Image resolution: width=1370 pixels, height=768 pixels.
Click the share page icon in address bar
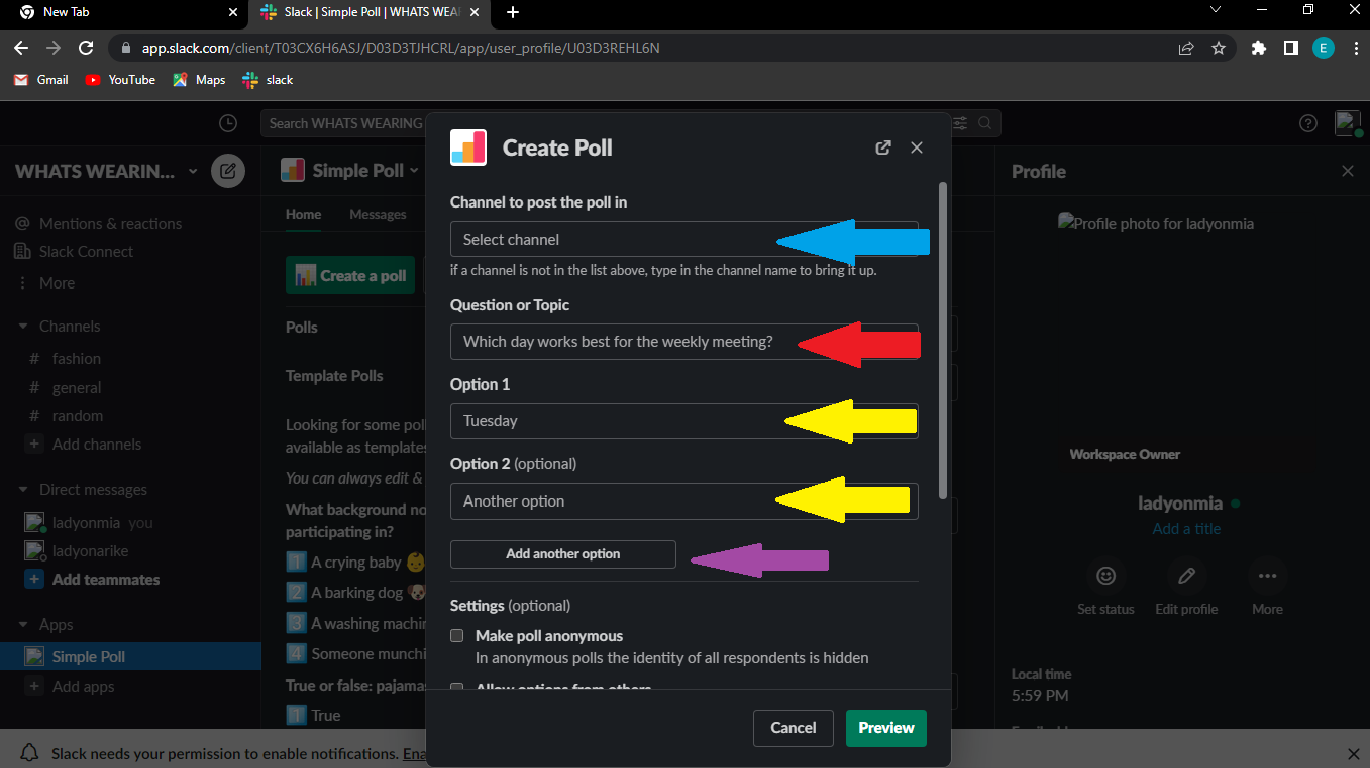pos(1186,48)
